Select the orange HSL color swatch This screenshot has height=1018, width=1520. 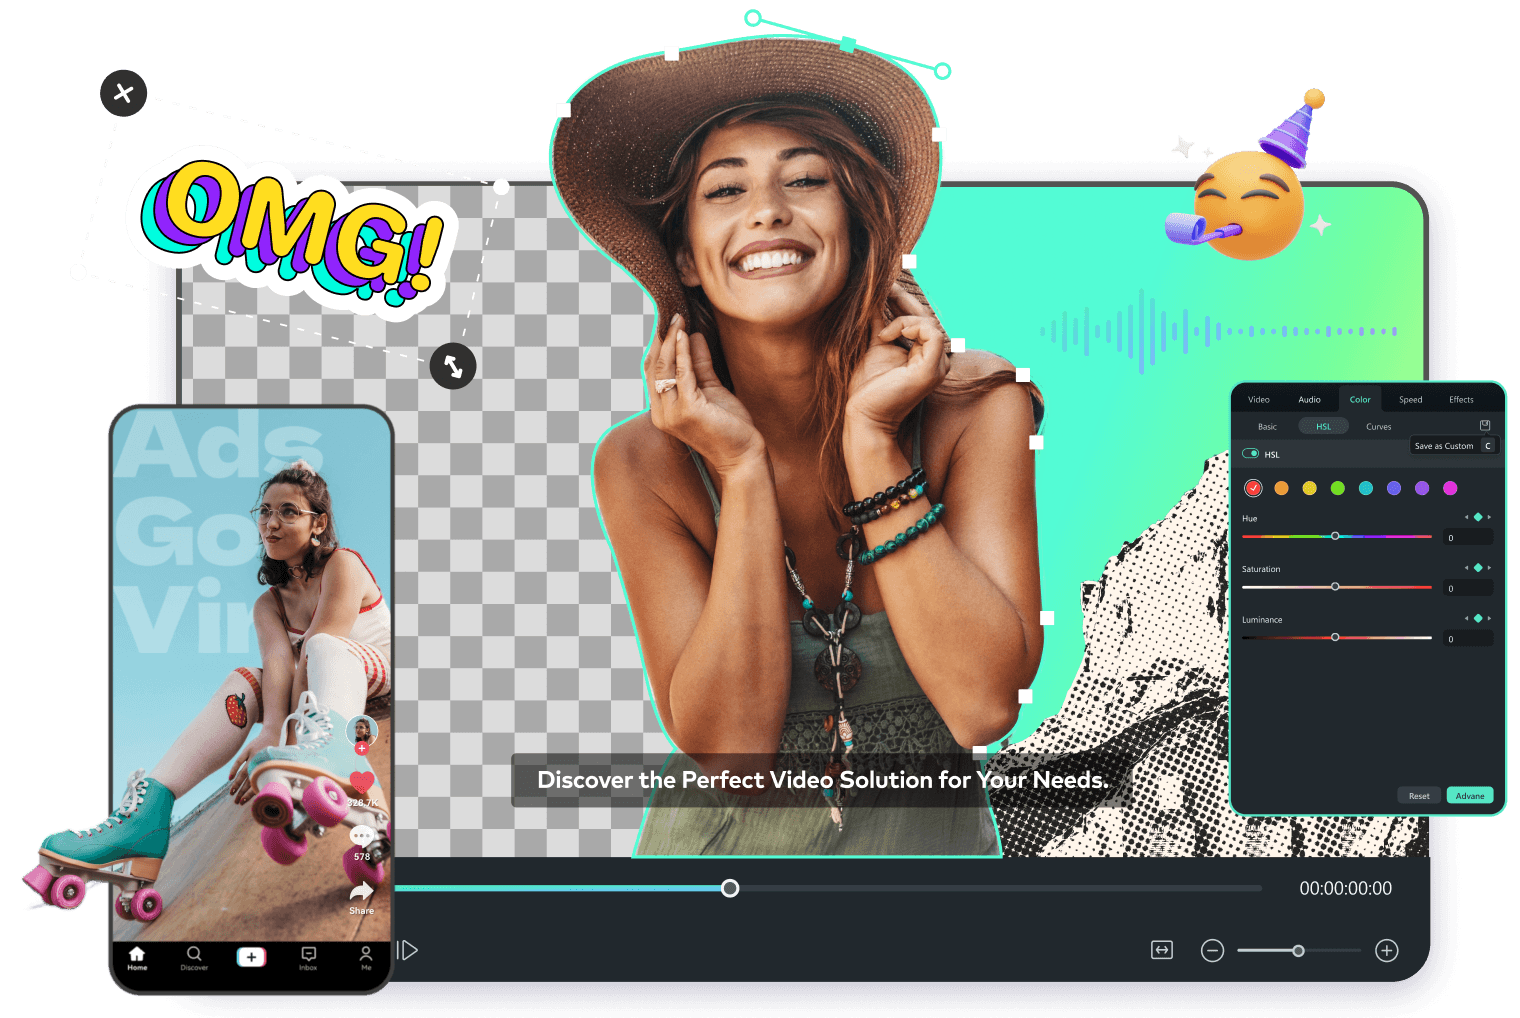[1281, 488]
